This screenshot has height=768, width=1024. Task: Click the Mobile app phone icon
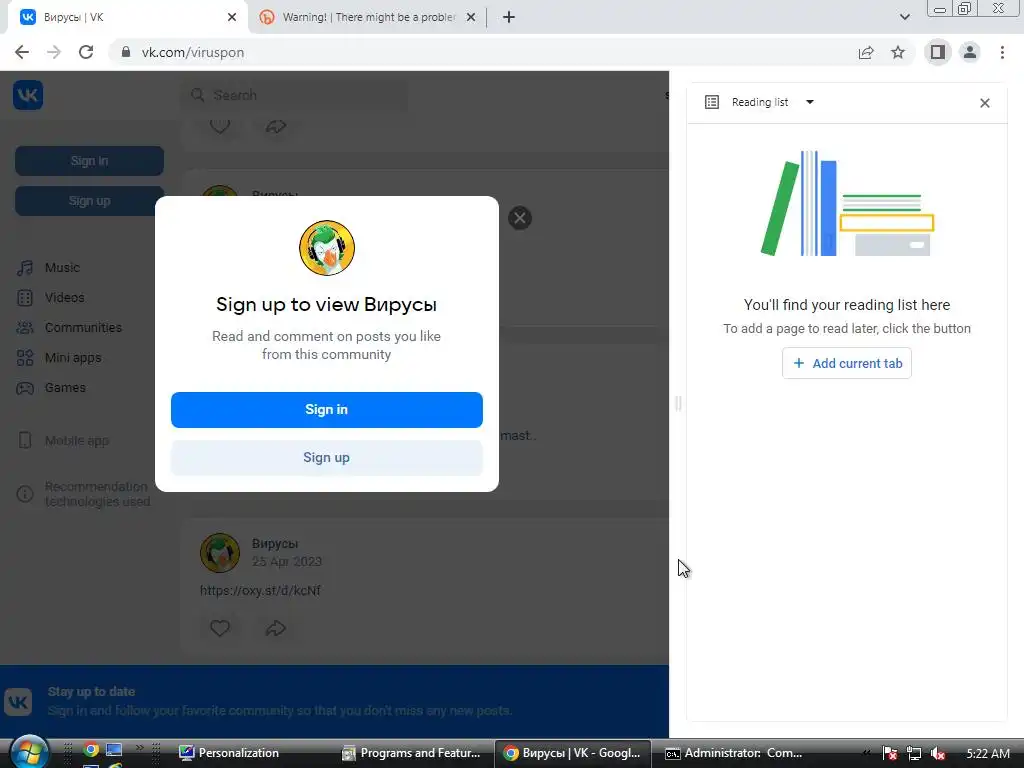[25, 441]
